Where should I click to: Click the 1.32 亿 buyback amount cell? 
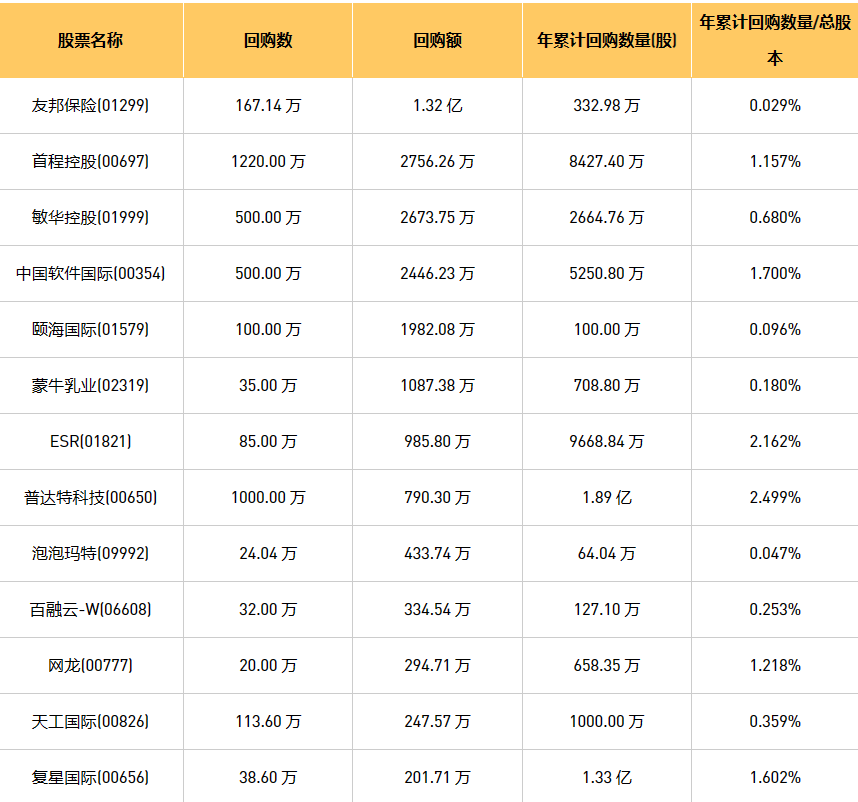(x=437, y=105)
